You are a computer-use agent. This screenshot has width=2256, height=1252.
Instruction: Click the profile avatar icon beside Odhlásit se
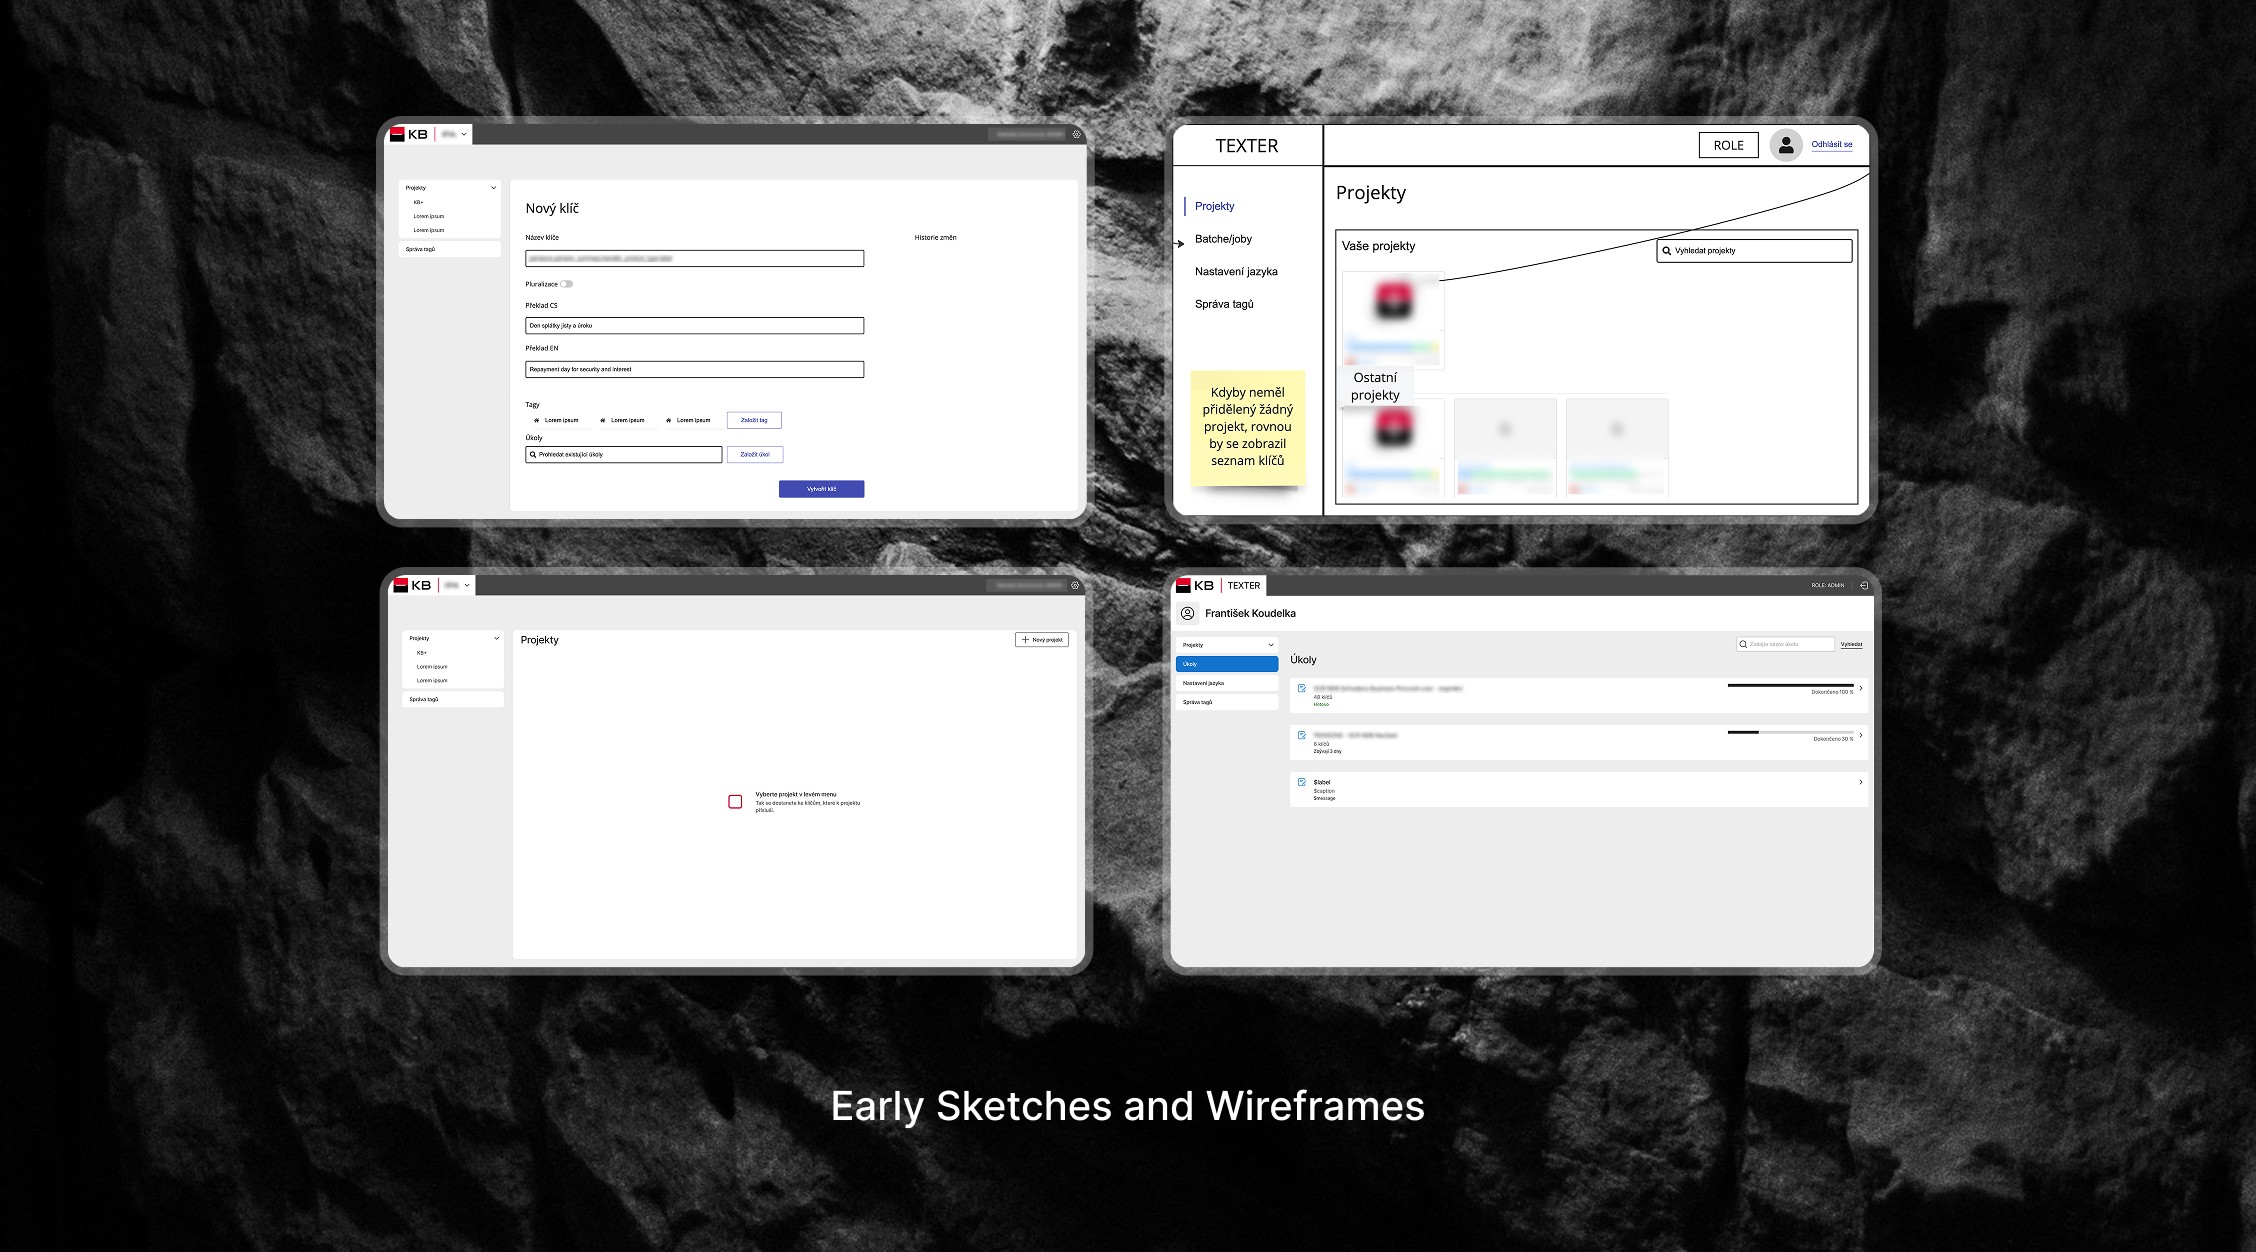[1785, 145]
